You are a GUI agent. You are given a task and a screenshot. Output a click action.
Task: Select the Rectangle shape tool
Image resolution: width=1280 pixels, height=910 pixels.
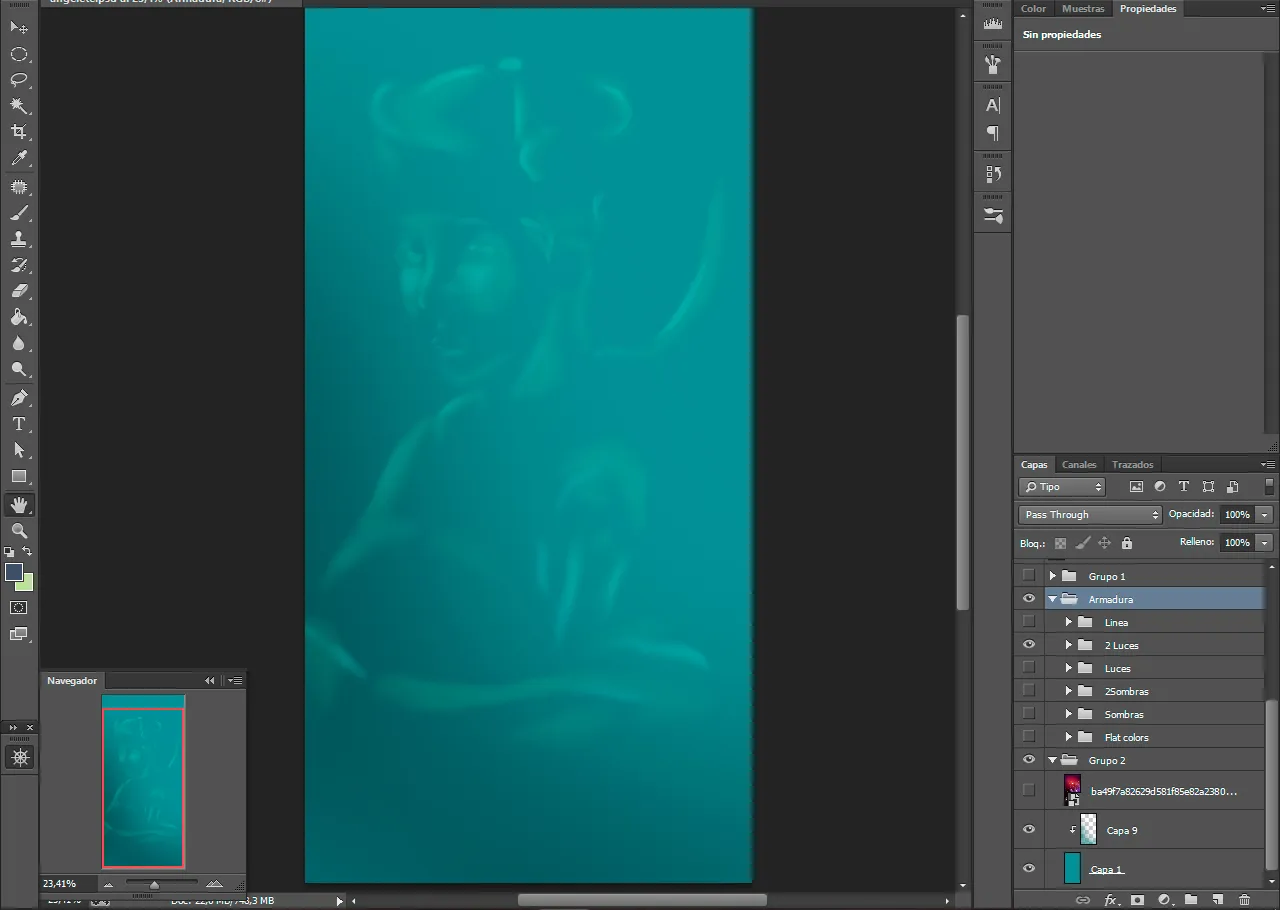19,476
